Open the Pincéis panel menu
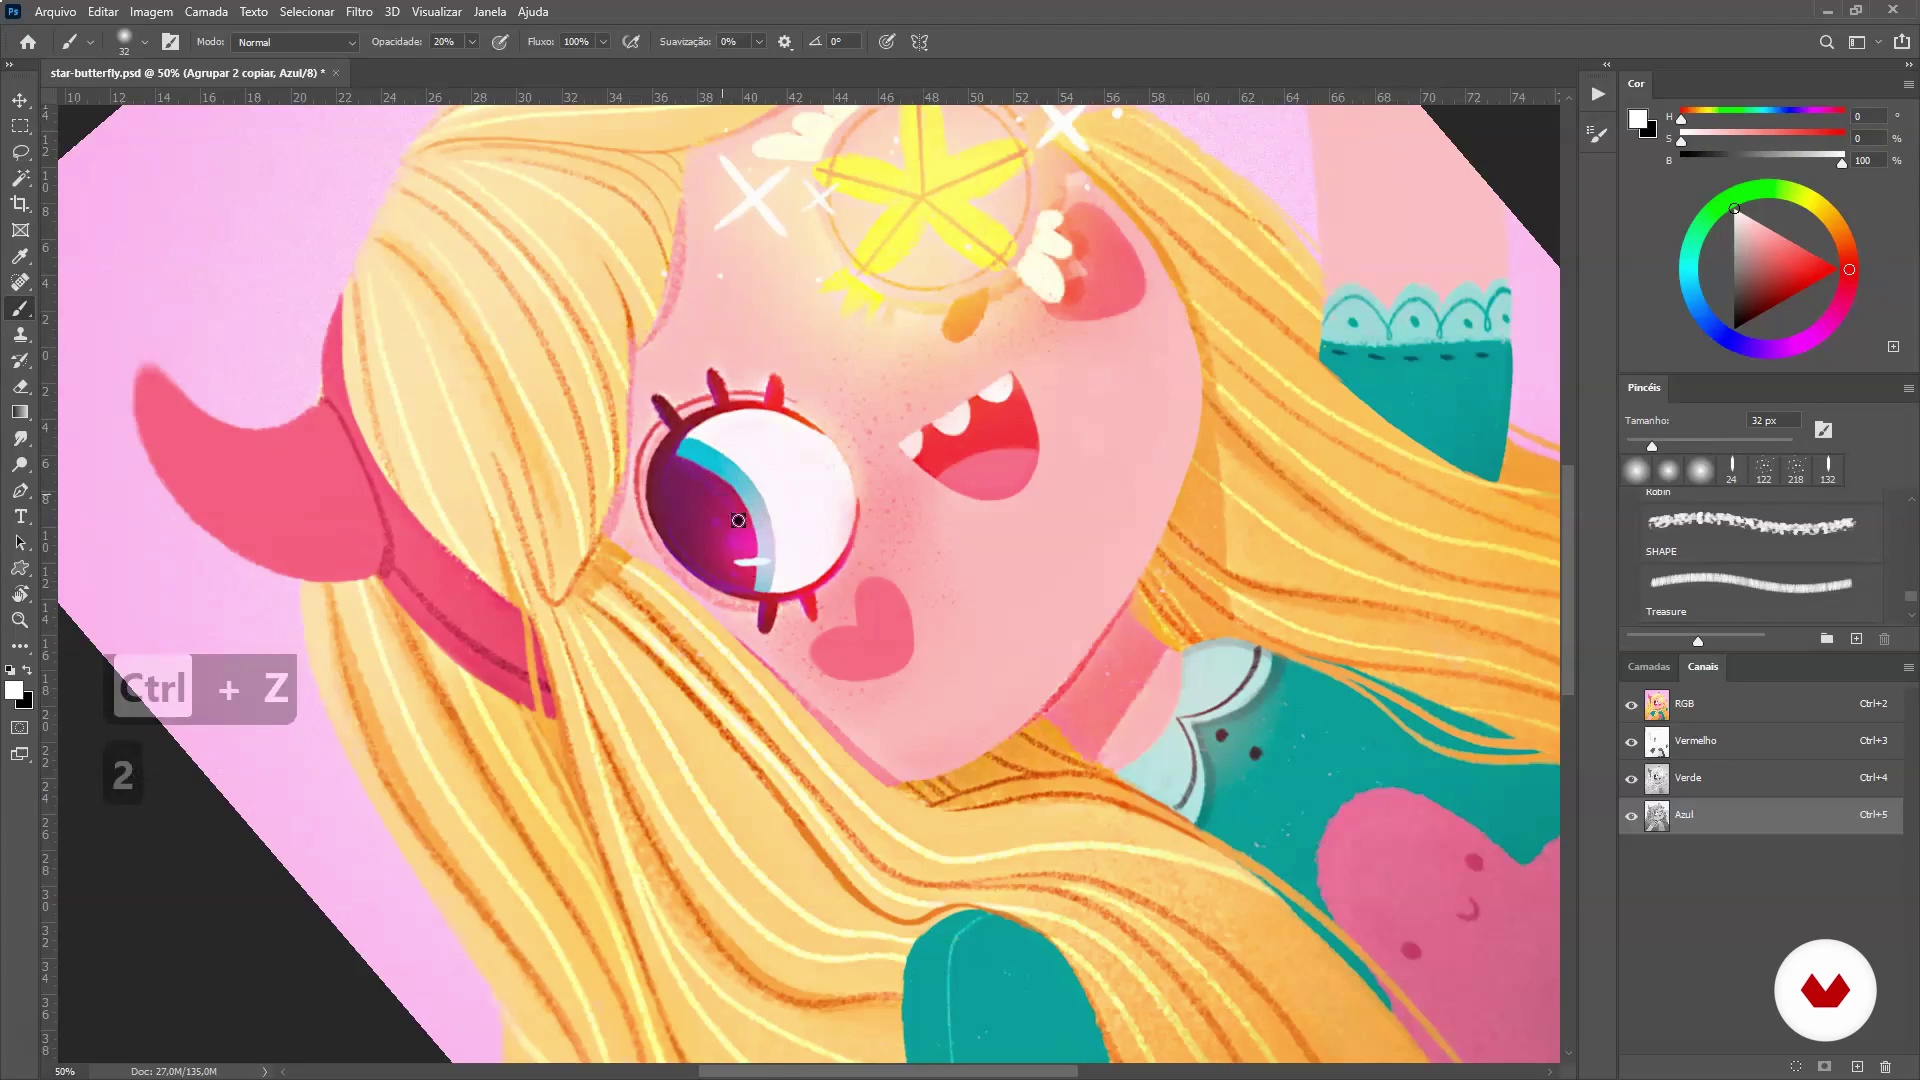 point(1908,388)
